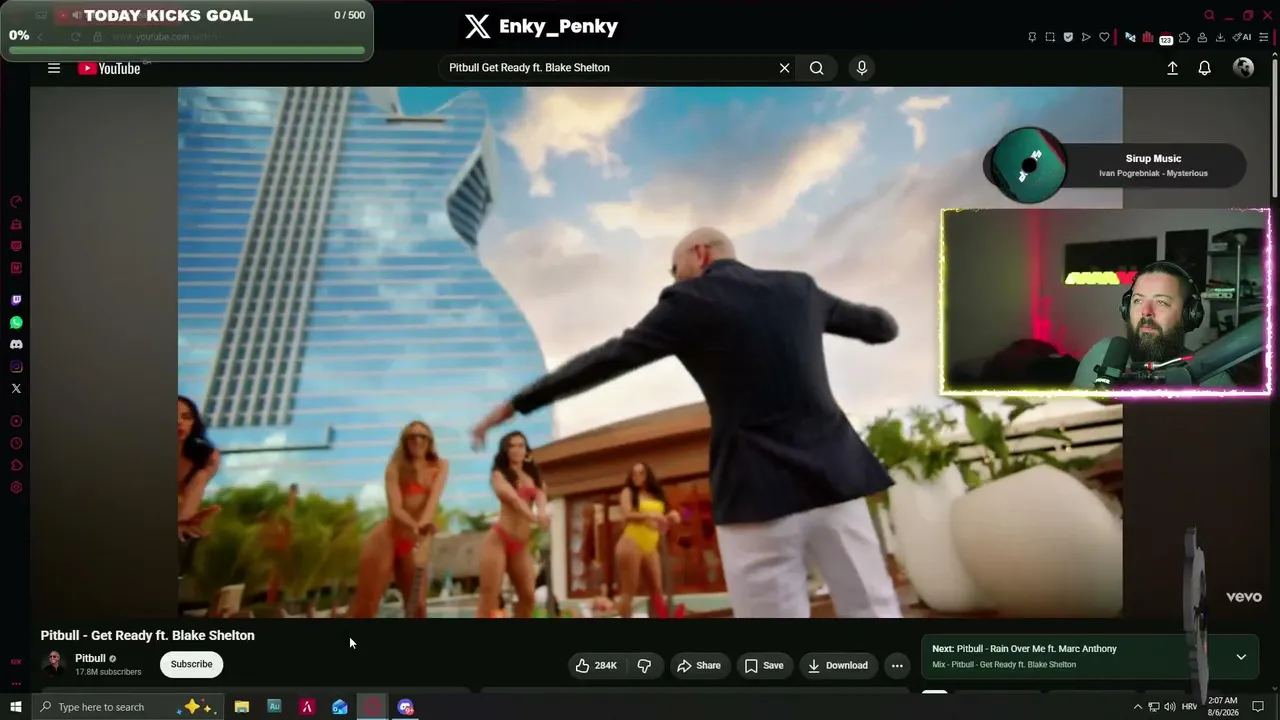The image size is (1280, 720).
Task: Open File Explorer from the taskbar
Action: coord(242,707)
